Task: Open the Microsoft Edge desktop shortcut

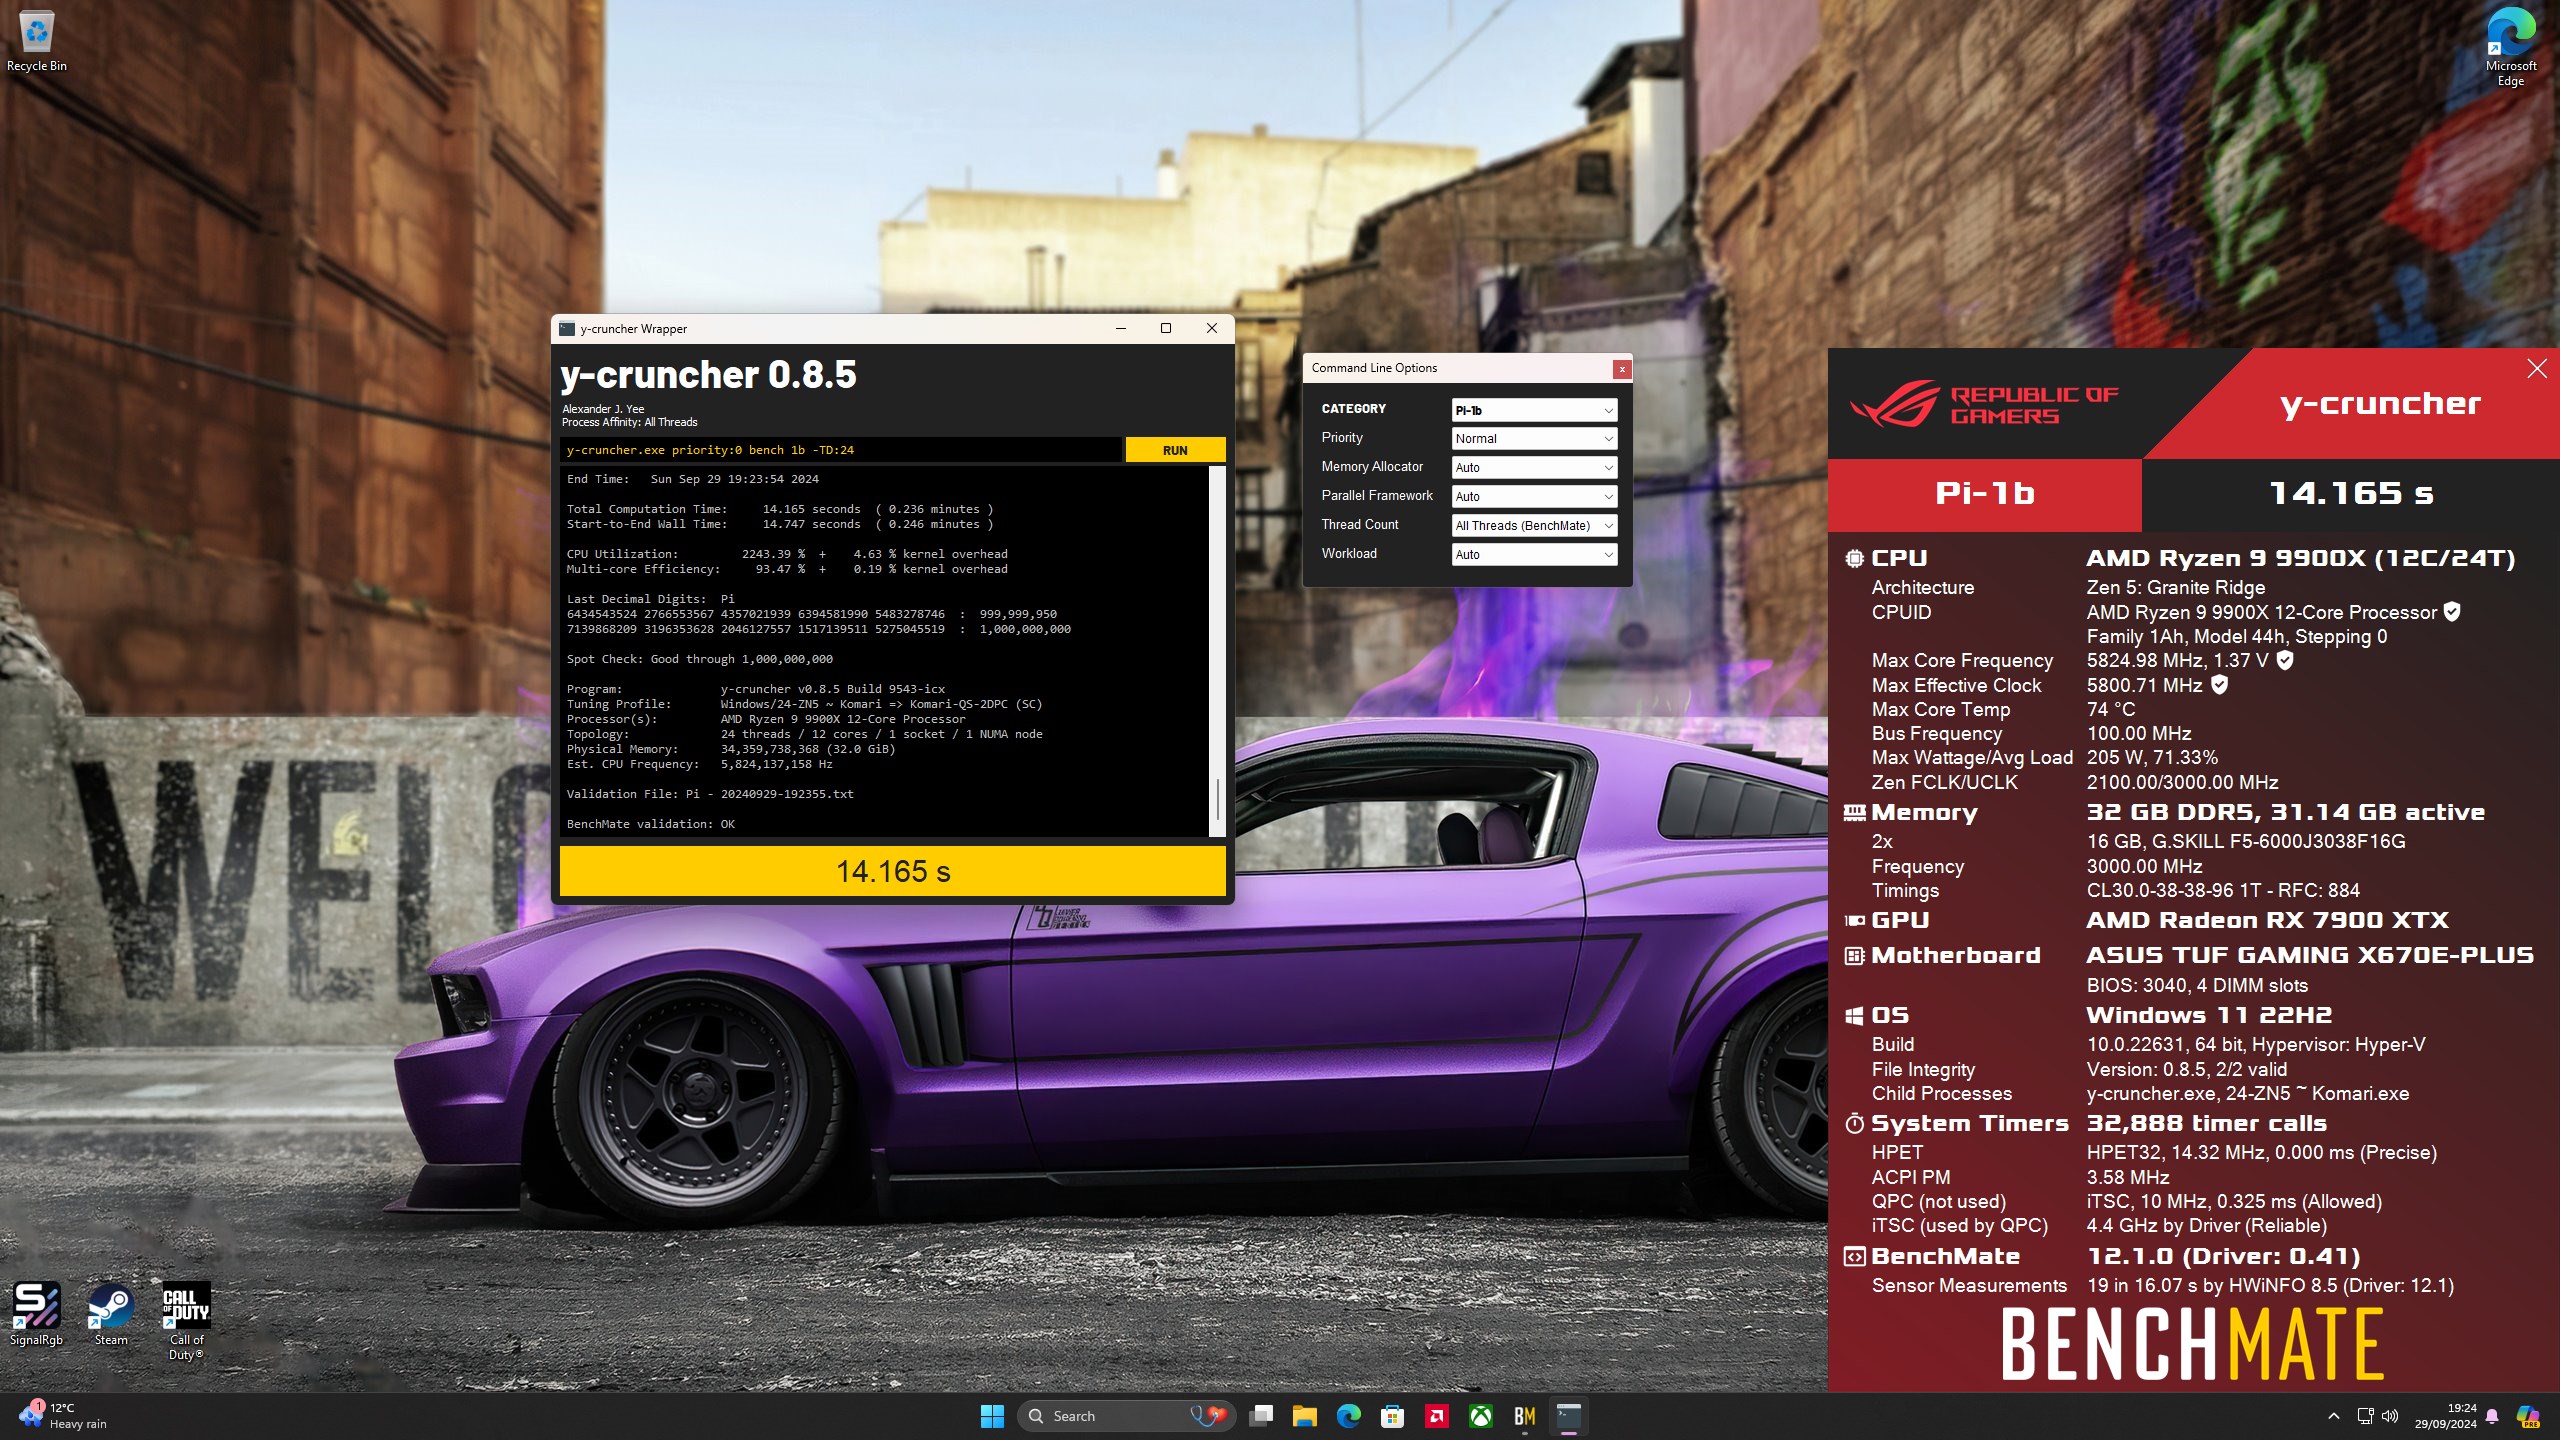Action: [x=2511, y=47]
